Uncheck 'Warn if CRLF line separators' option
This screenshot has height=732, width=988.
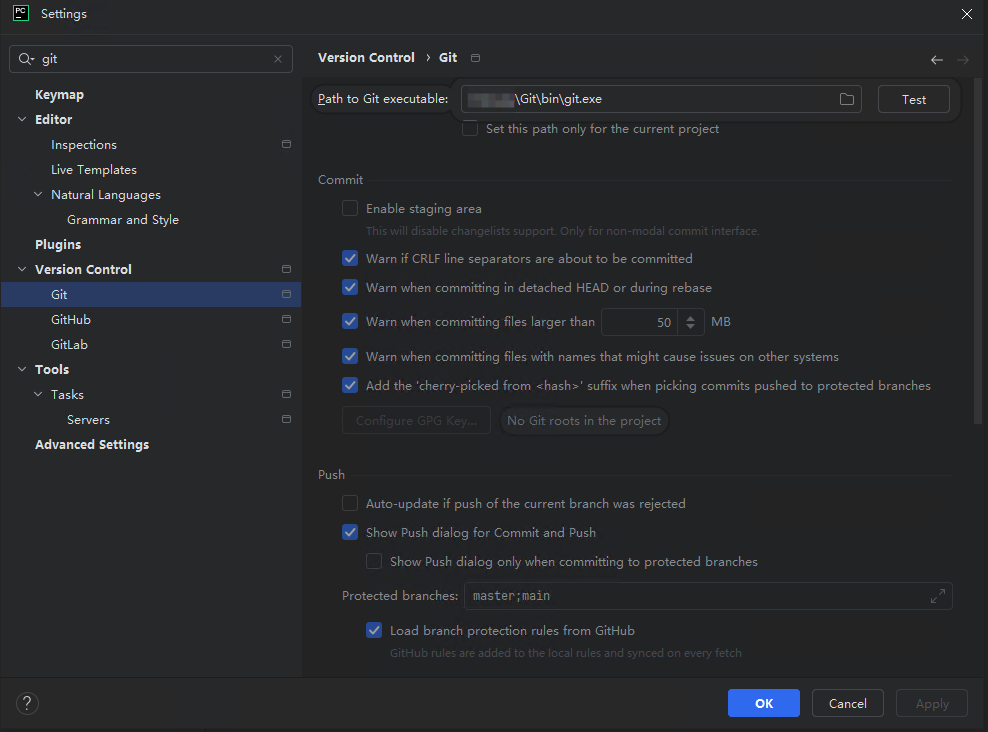coord(350,258)
